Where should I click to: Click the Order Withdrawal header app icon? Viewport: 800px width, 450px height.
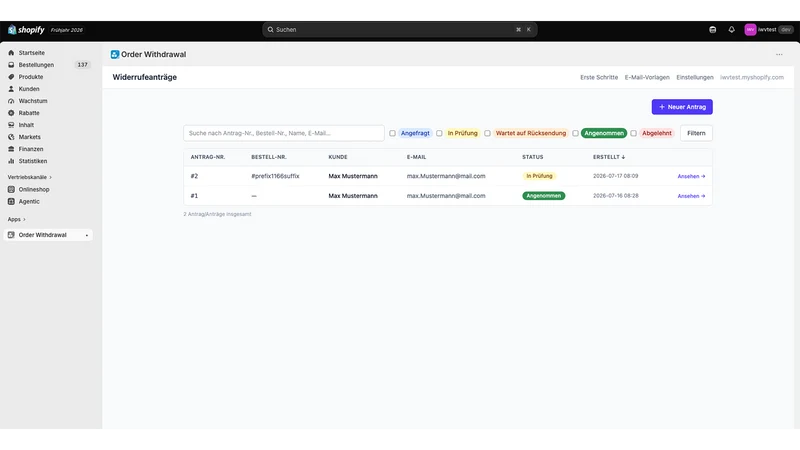115,55
